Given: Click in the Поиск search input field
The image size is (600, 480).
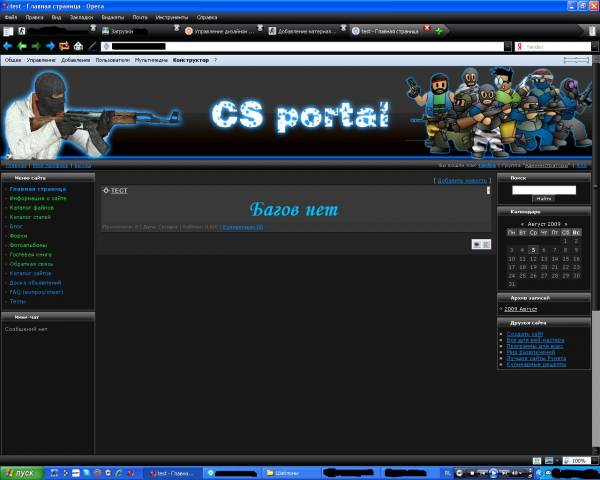Looking at the screenshot, I should click(544, 190).
